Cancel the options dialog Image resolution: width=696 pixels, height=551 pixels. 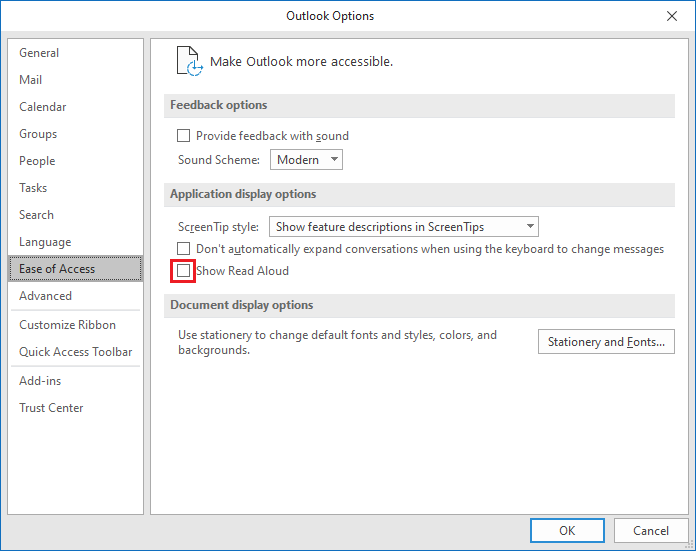pyautogui.click(x=650, y=530)
